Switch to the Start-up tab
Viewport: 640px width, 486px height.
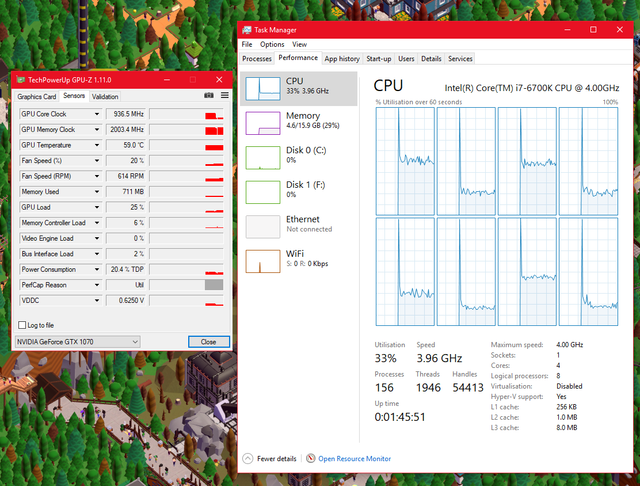[379, 58]
